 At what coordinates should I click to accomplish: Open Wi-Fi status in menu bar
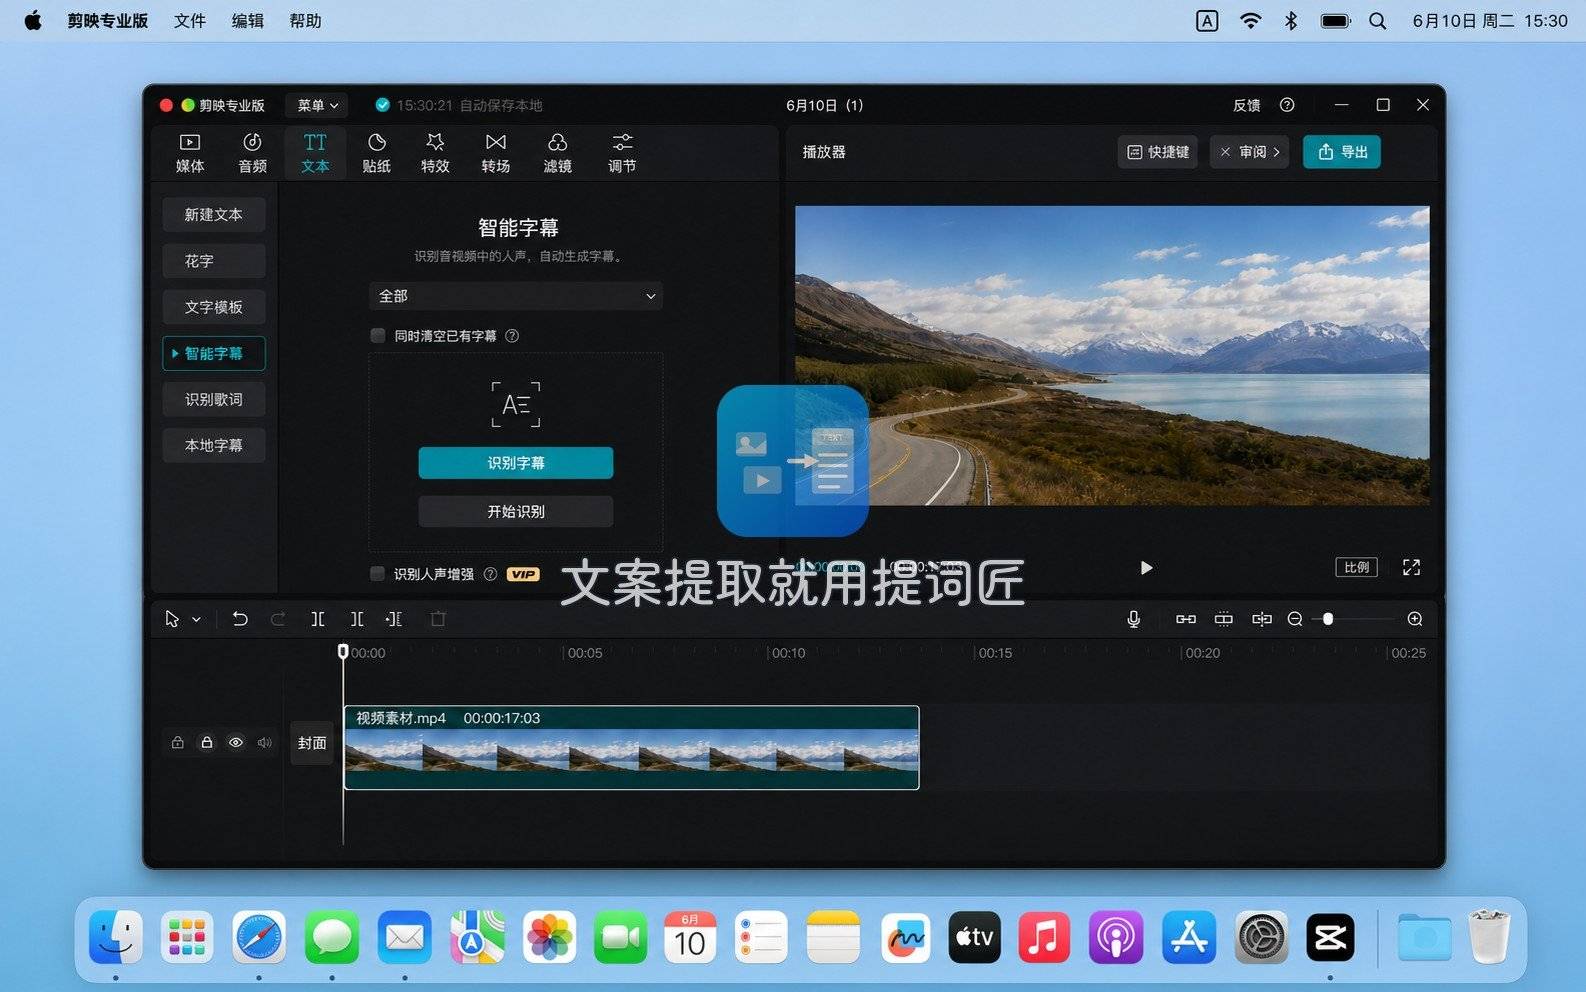coord(1250,21)
